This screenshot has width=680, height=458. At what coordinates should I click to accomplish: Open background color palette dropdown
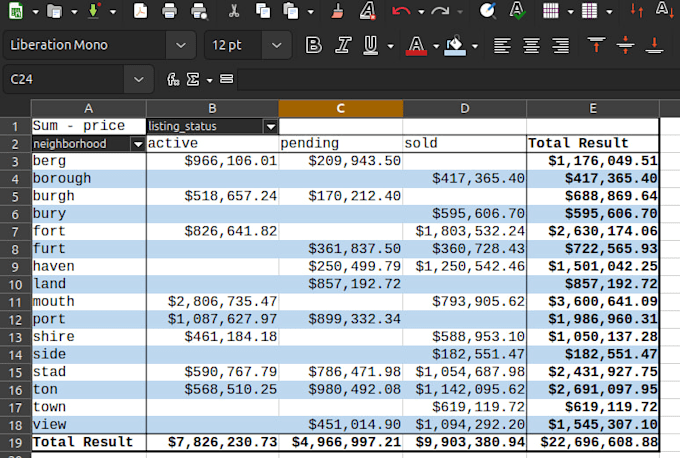[475, 46]
